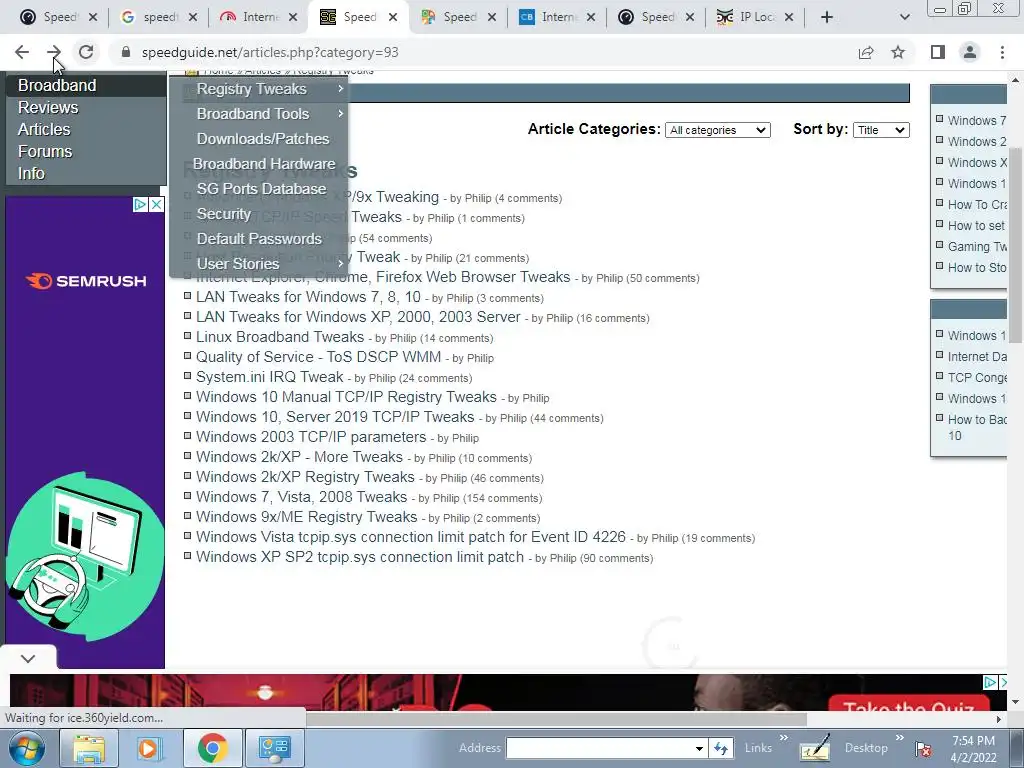Image resolution: width=1024 pixels, height=768 pixels.
Task: Select Default Passwords menu item
Action: coord(259,239)
